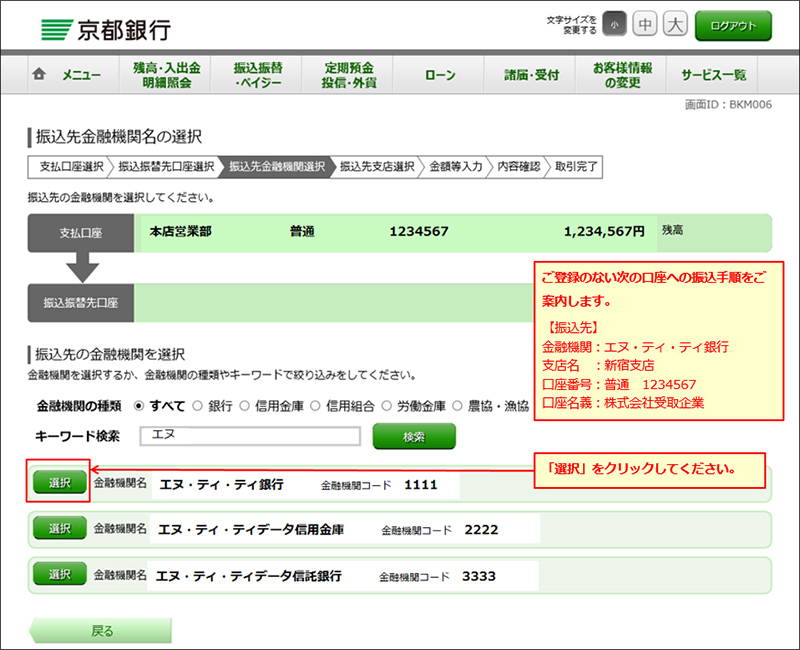800x650 pixels.
Task: Select the 銀行 radio button
Action: pos(197,406)
